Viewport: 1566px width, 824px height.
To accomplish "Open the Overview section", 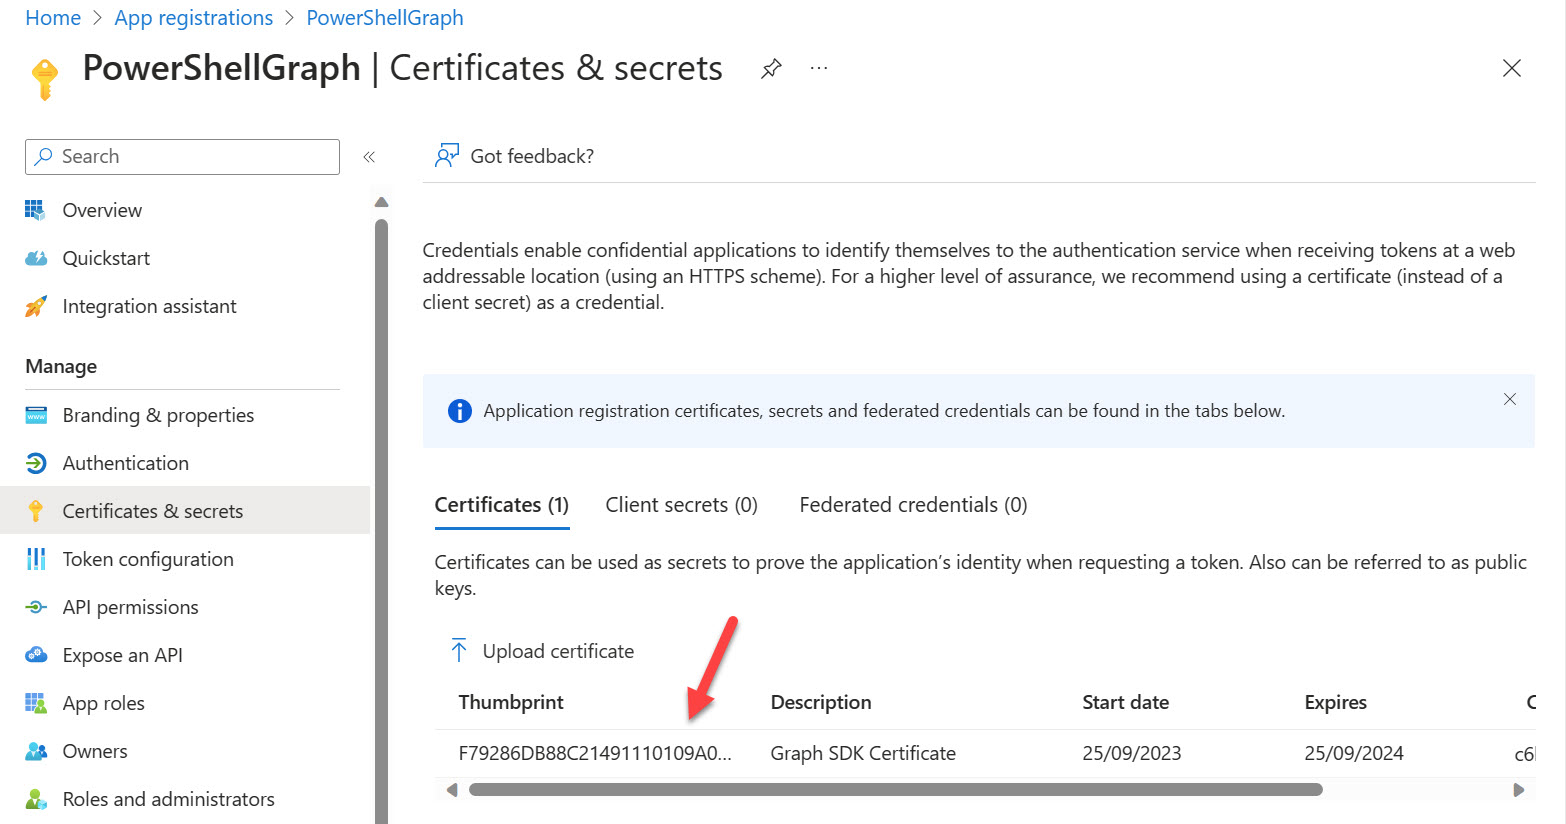I will [102, 210].
